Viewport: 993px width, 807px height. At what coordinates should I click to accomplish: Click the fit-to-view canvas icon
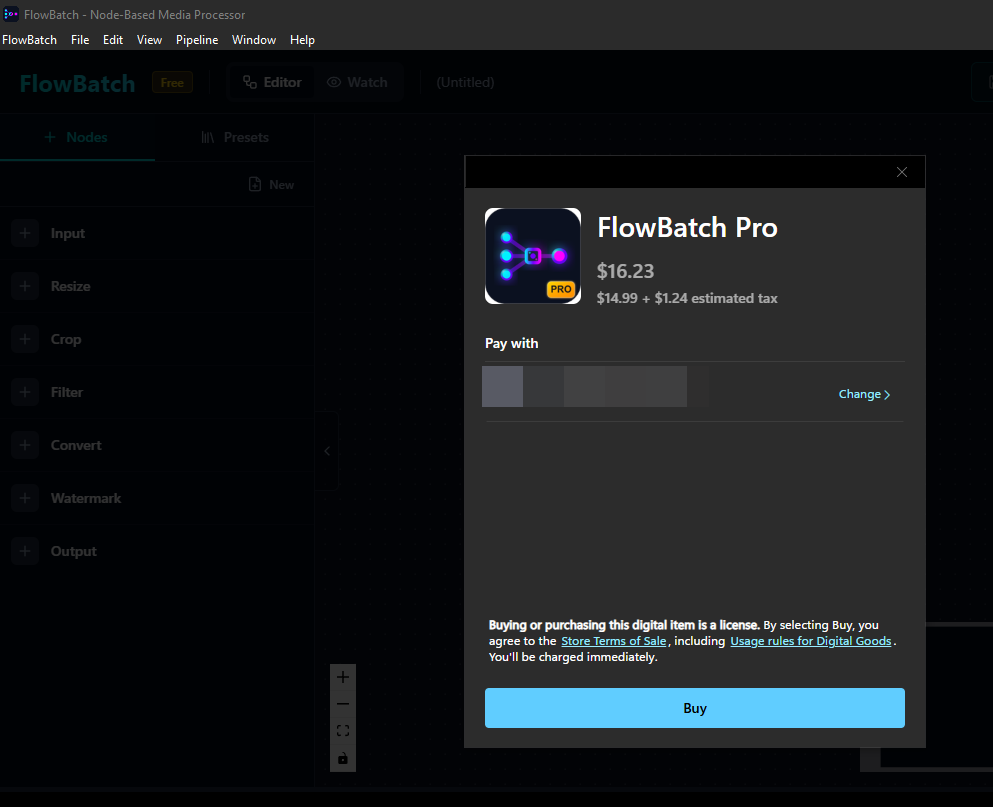tap(343, 731)
